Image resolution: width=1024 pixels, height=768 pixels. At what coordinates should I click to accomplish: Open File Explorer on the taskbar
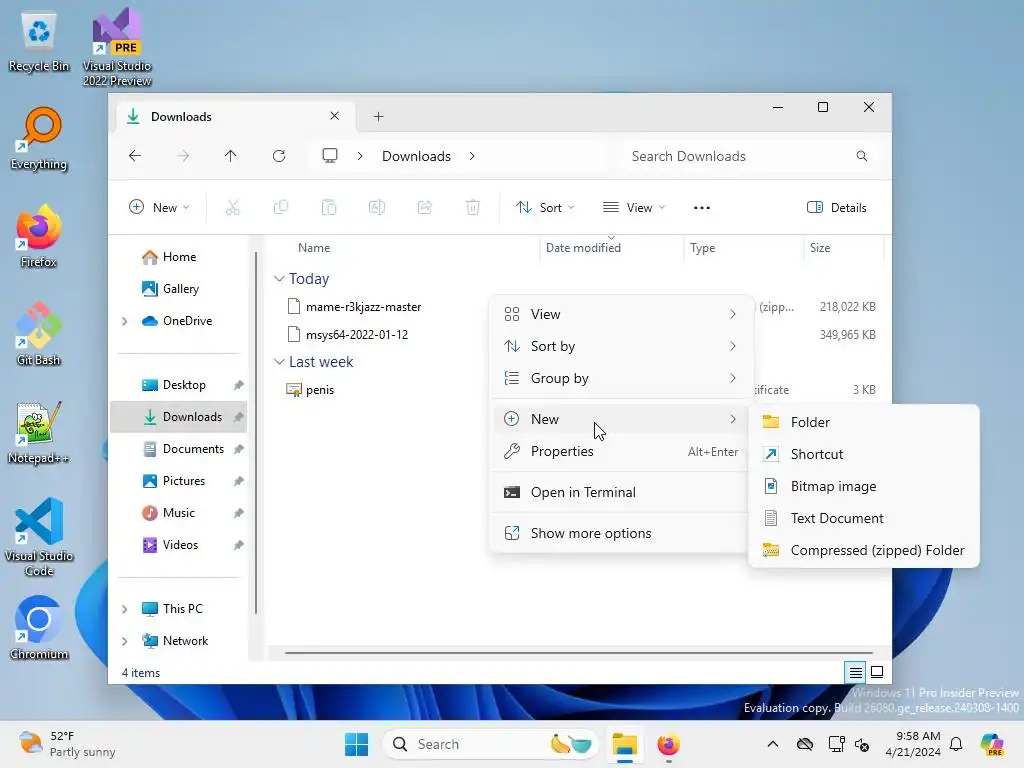point(624,744)
